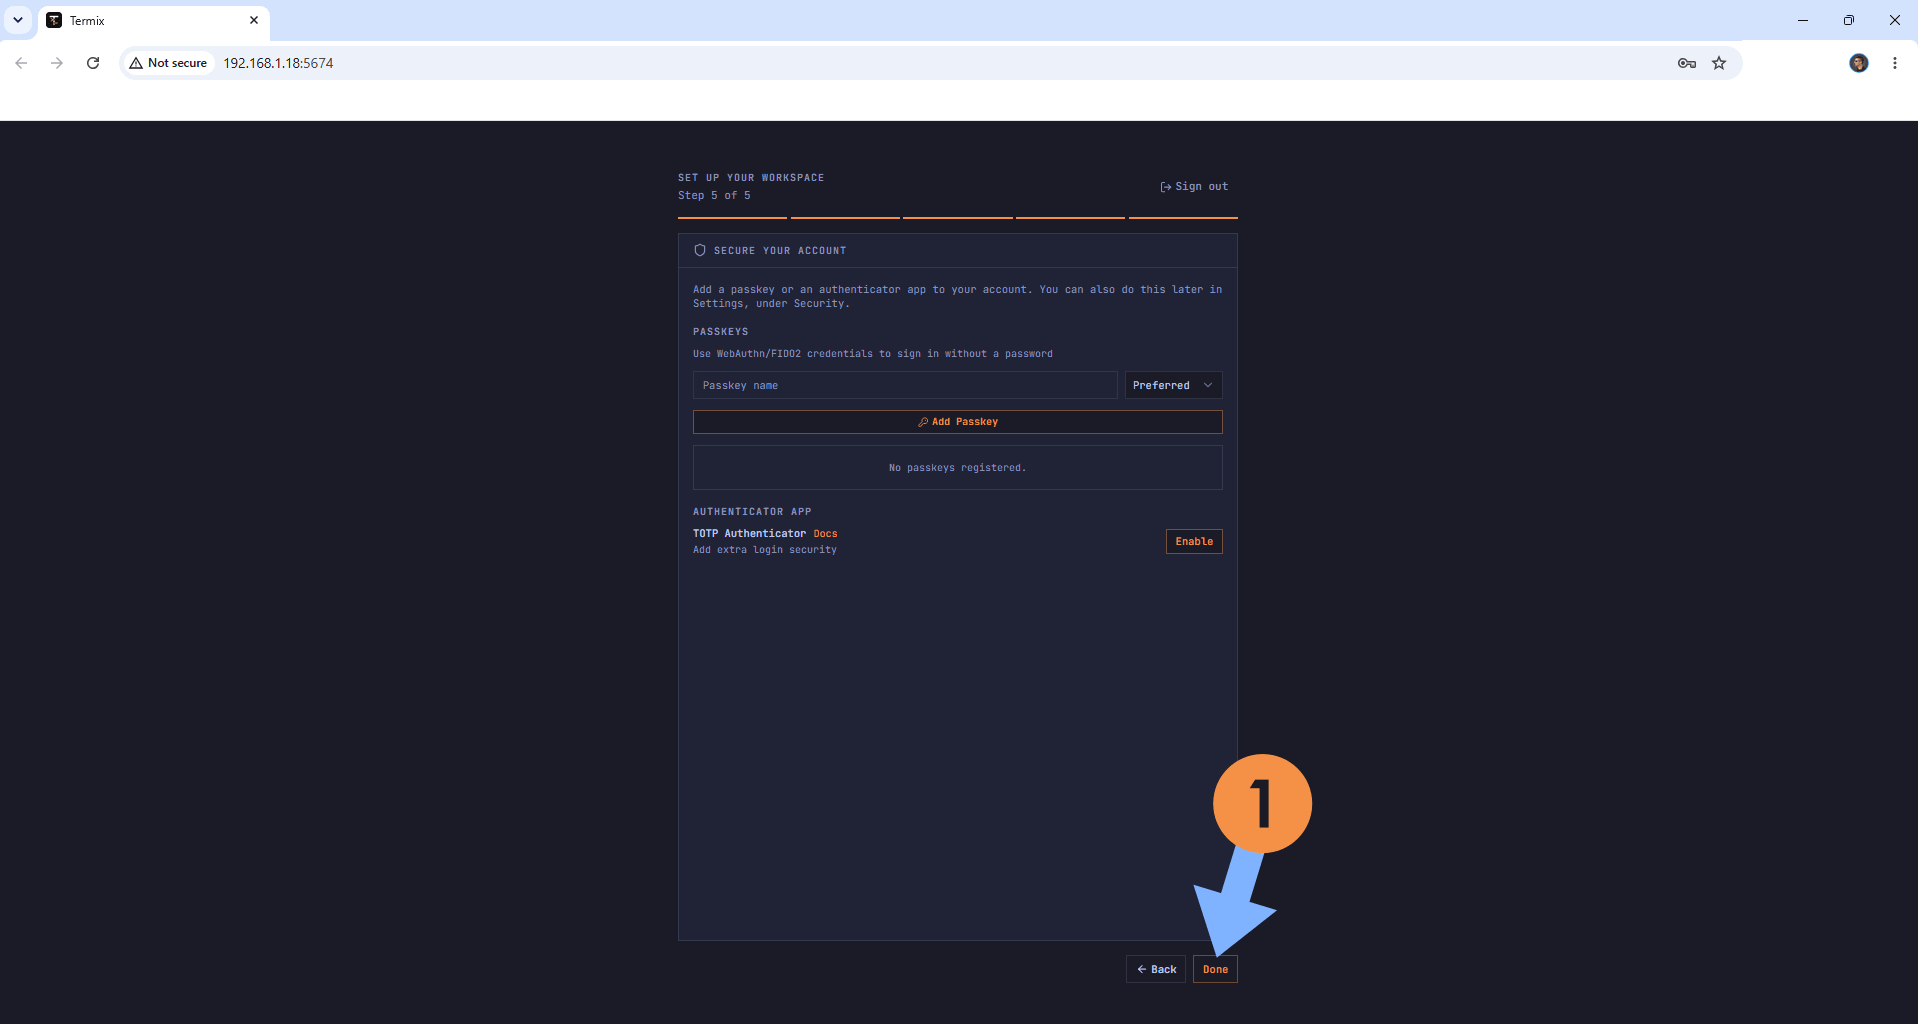Viewport: 1918px width, 1024px height.
Task: Reload the page in the browser
Action: pos(93,63)
